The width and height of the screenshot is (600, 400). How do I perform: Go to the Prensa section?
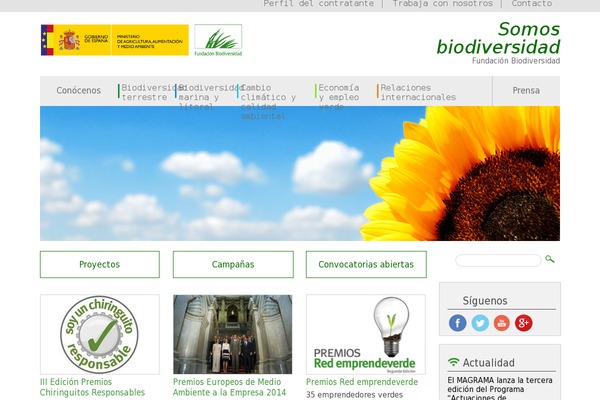pyautogui.click(x=526, y=91)
